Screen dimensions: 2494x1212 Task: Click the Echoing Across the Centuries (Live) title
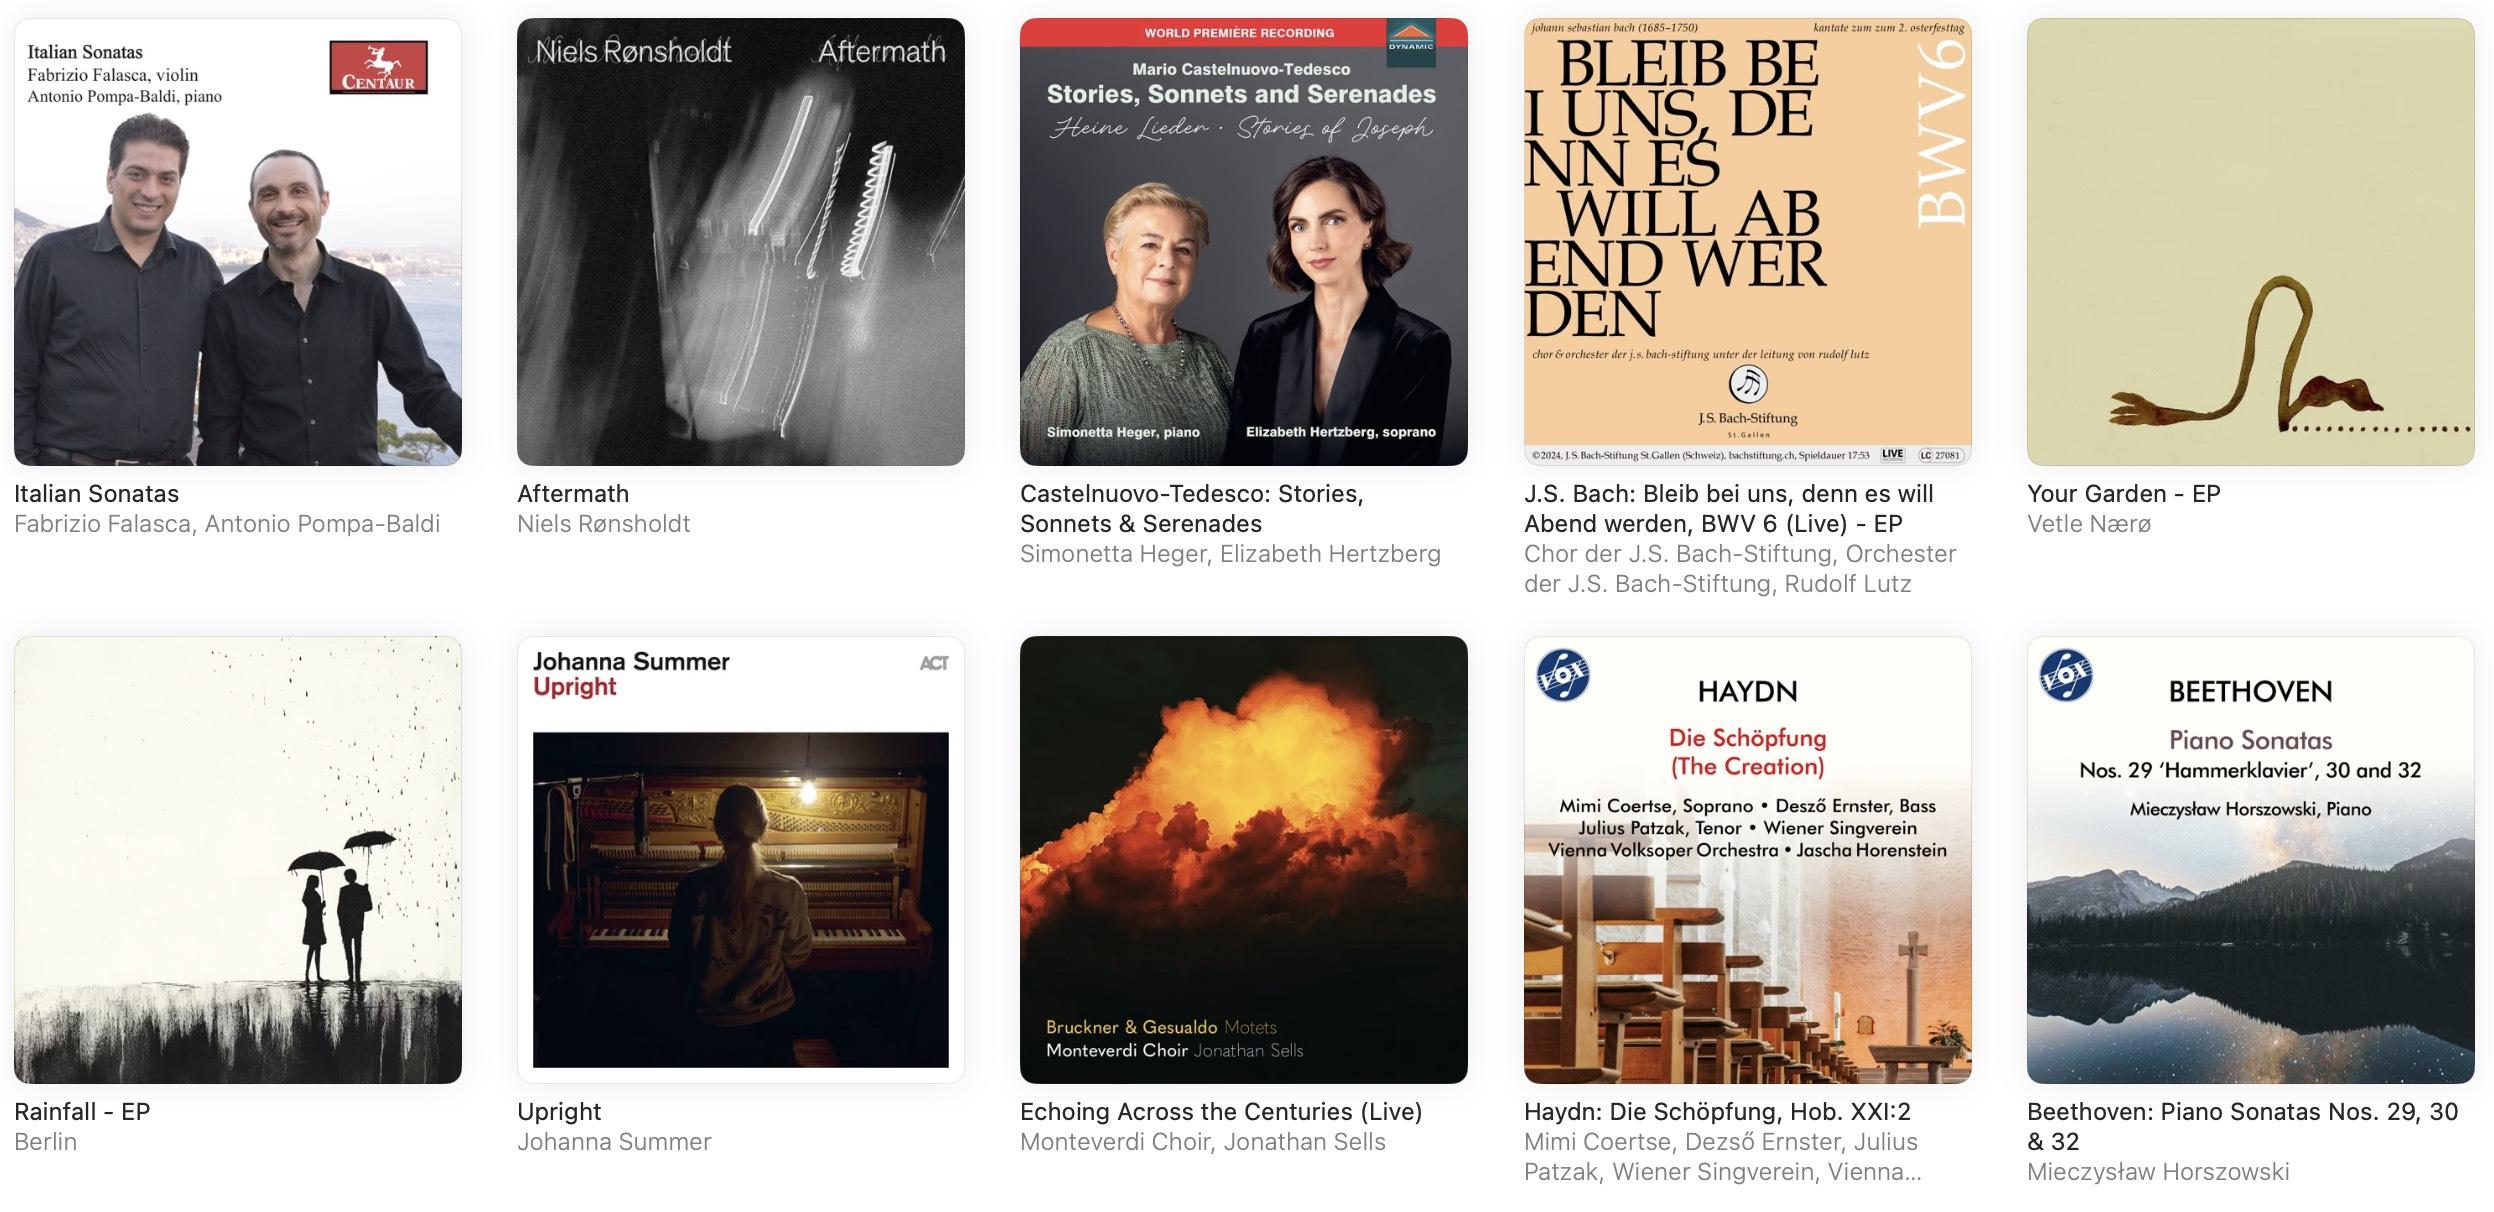[1221, 1112]
